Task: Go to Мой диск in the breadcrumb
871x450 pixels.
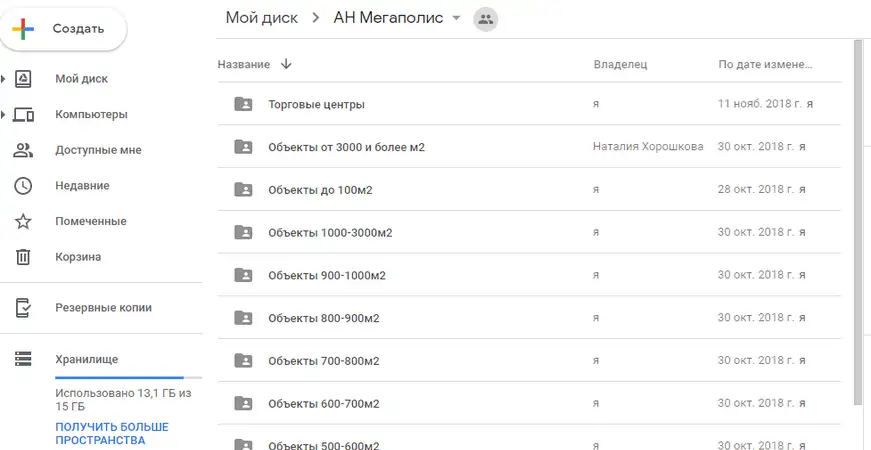Action: tap(262, 18)
